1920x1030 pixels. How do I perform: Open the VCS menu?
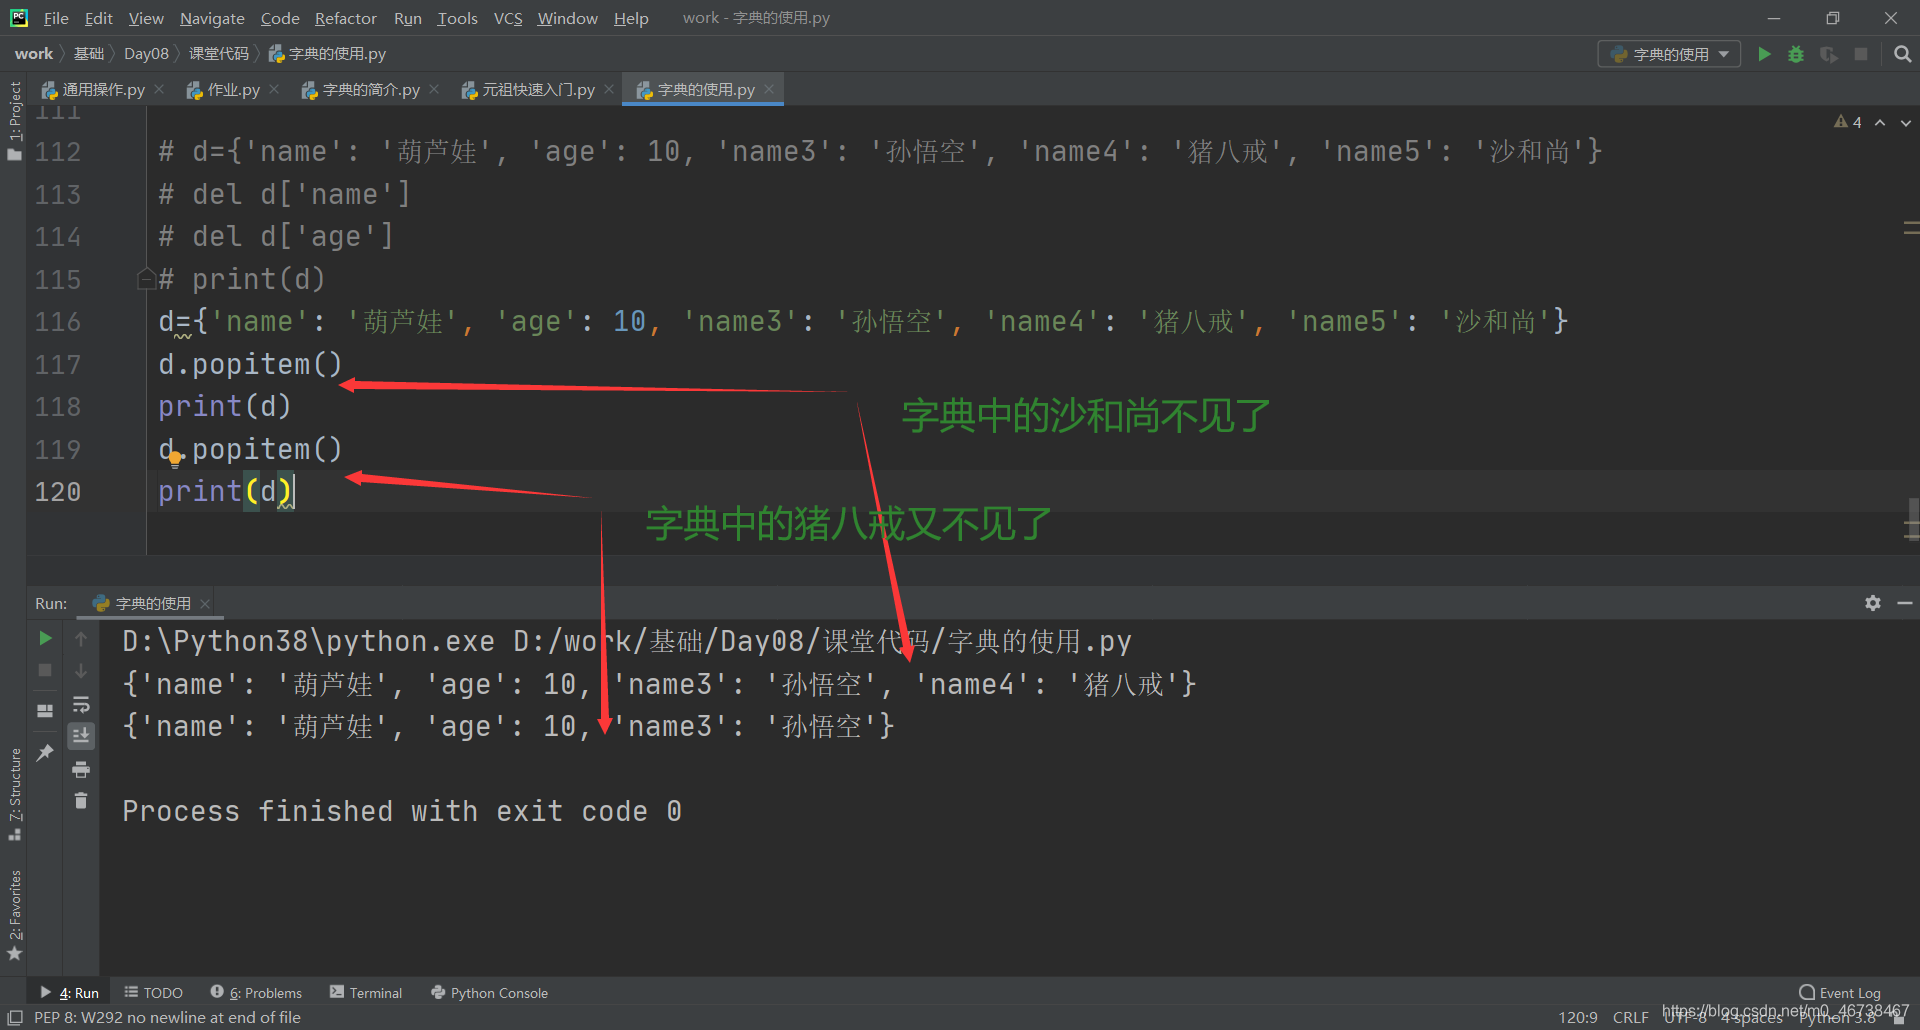pos(508,18)
